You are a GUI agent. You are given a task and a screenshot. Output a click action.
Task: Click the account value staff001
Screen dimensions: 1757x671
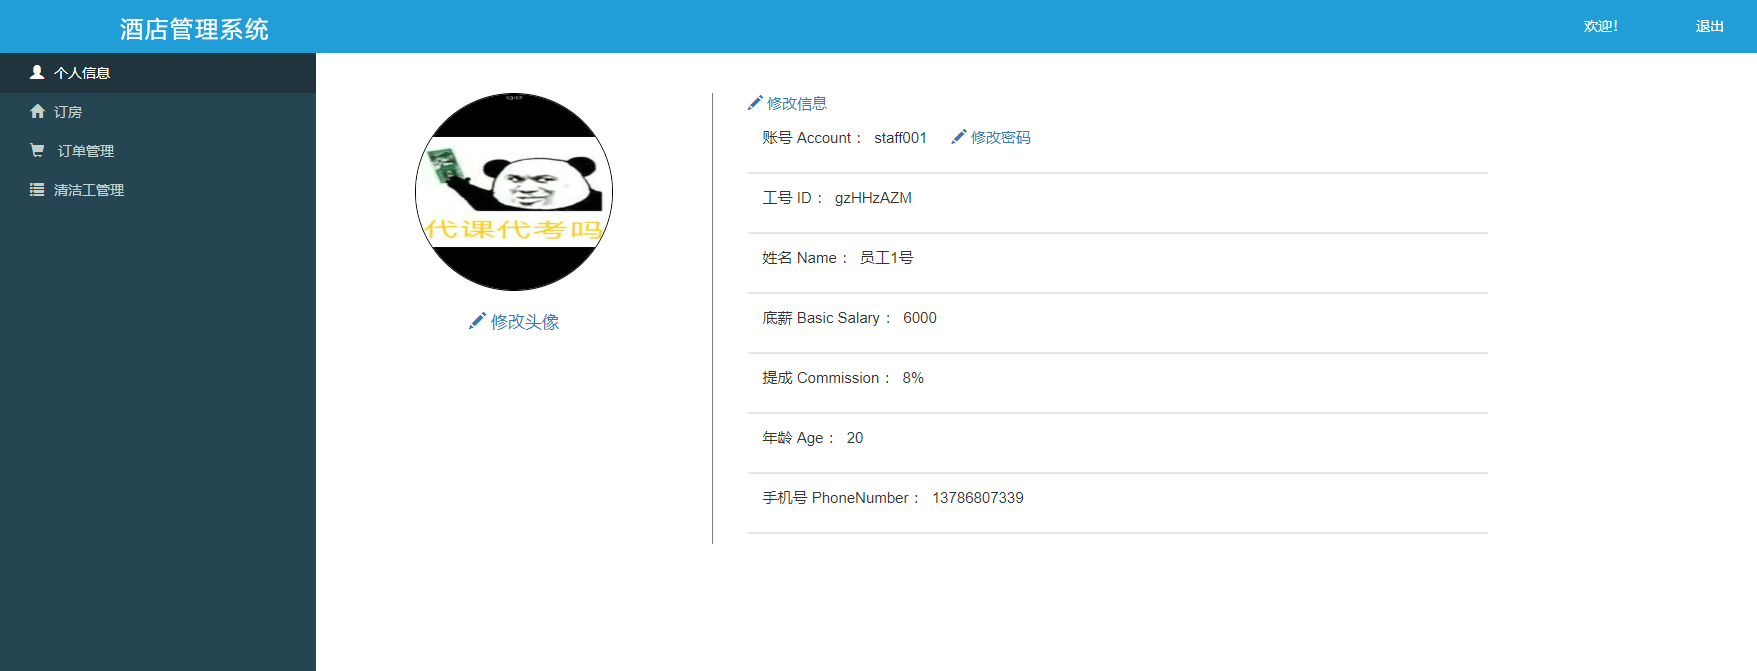[900, 138]
